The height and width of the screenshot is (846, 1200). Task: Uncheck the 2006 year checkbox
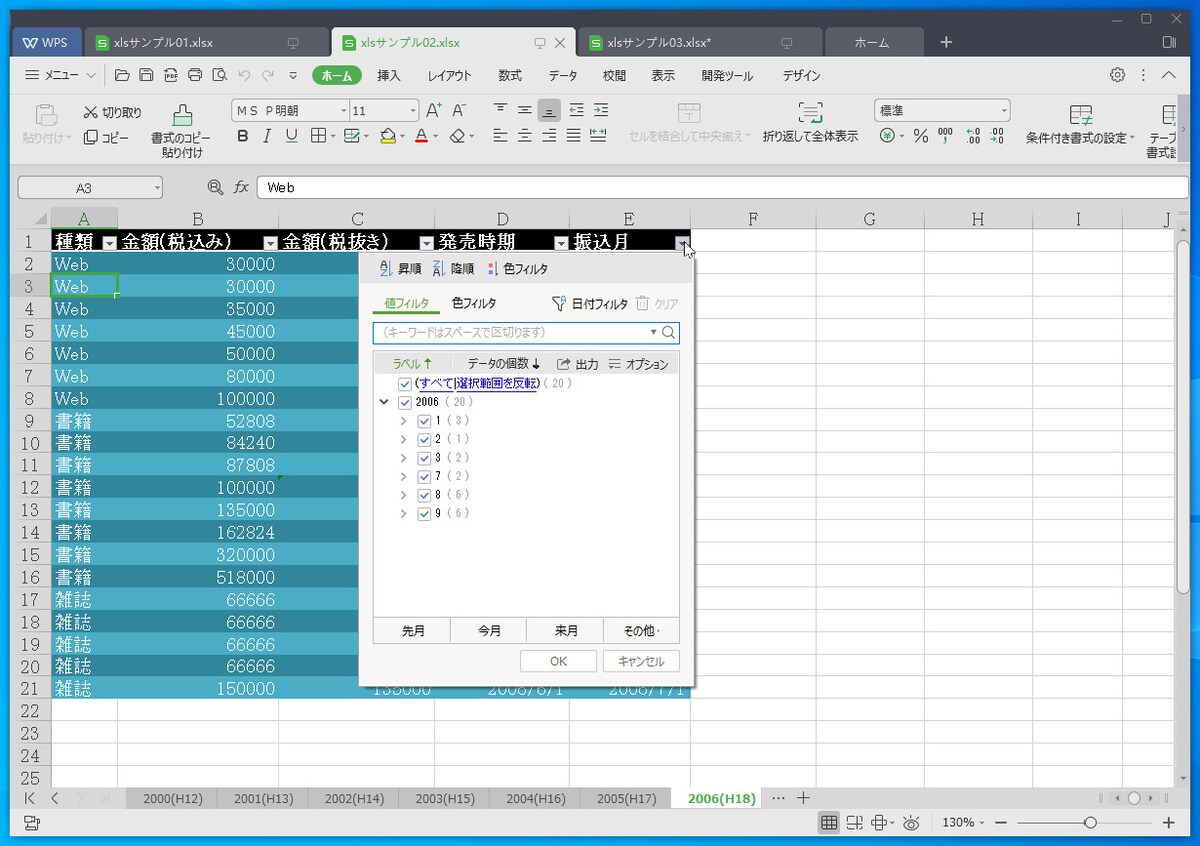click(x=405, y=403)
